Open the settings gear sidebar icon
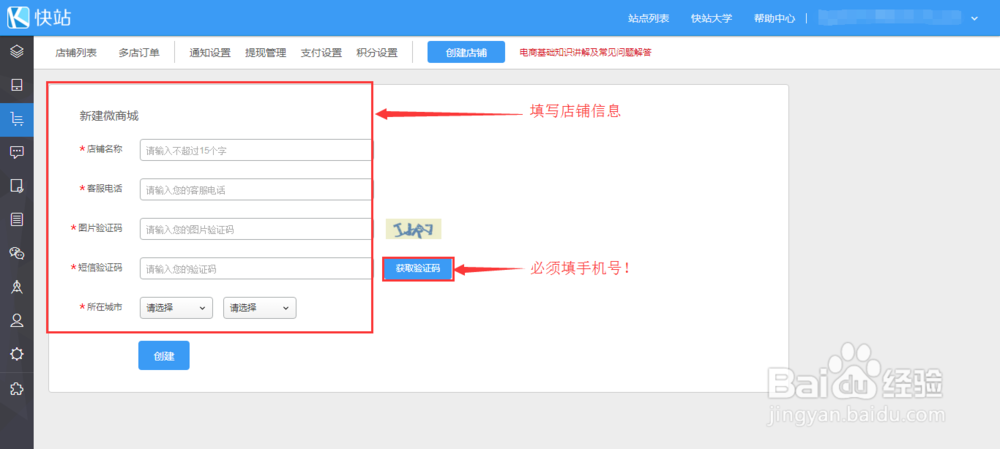Screen dimensions: 1000x449 pyautogui.click(x=17, y=354)
